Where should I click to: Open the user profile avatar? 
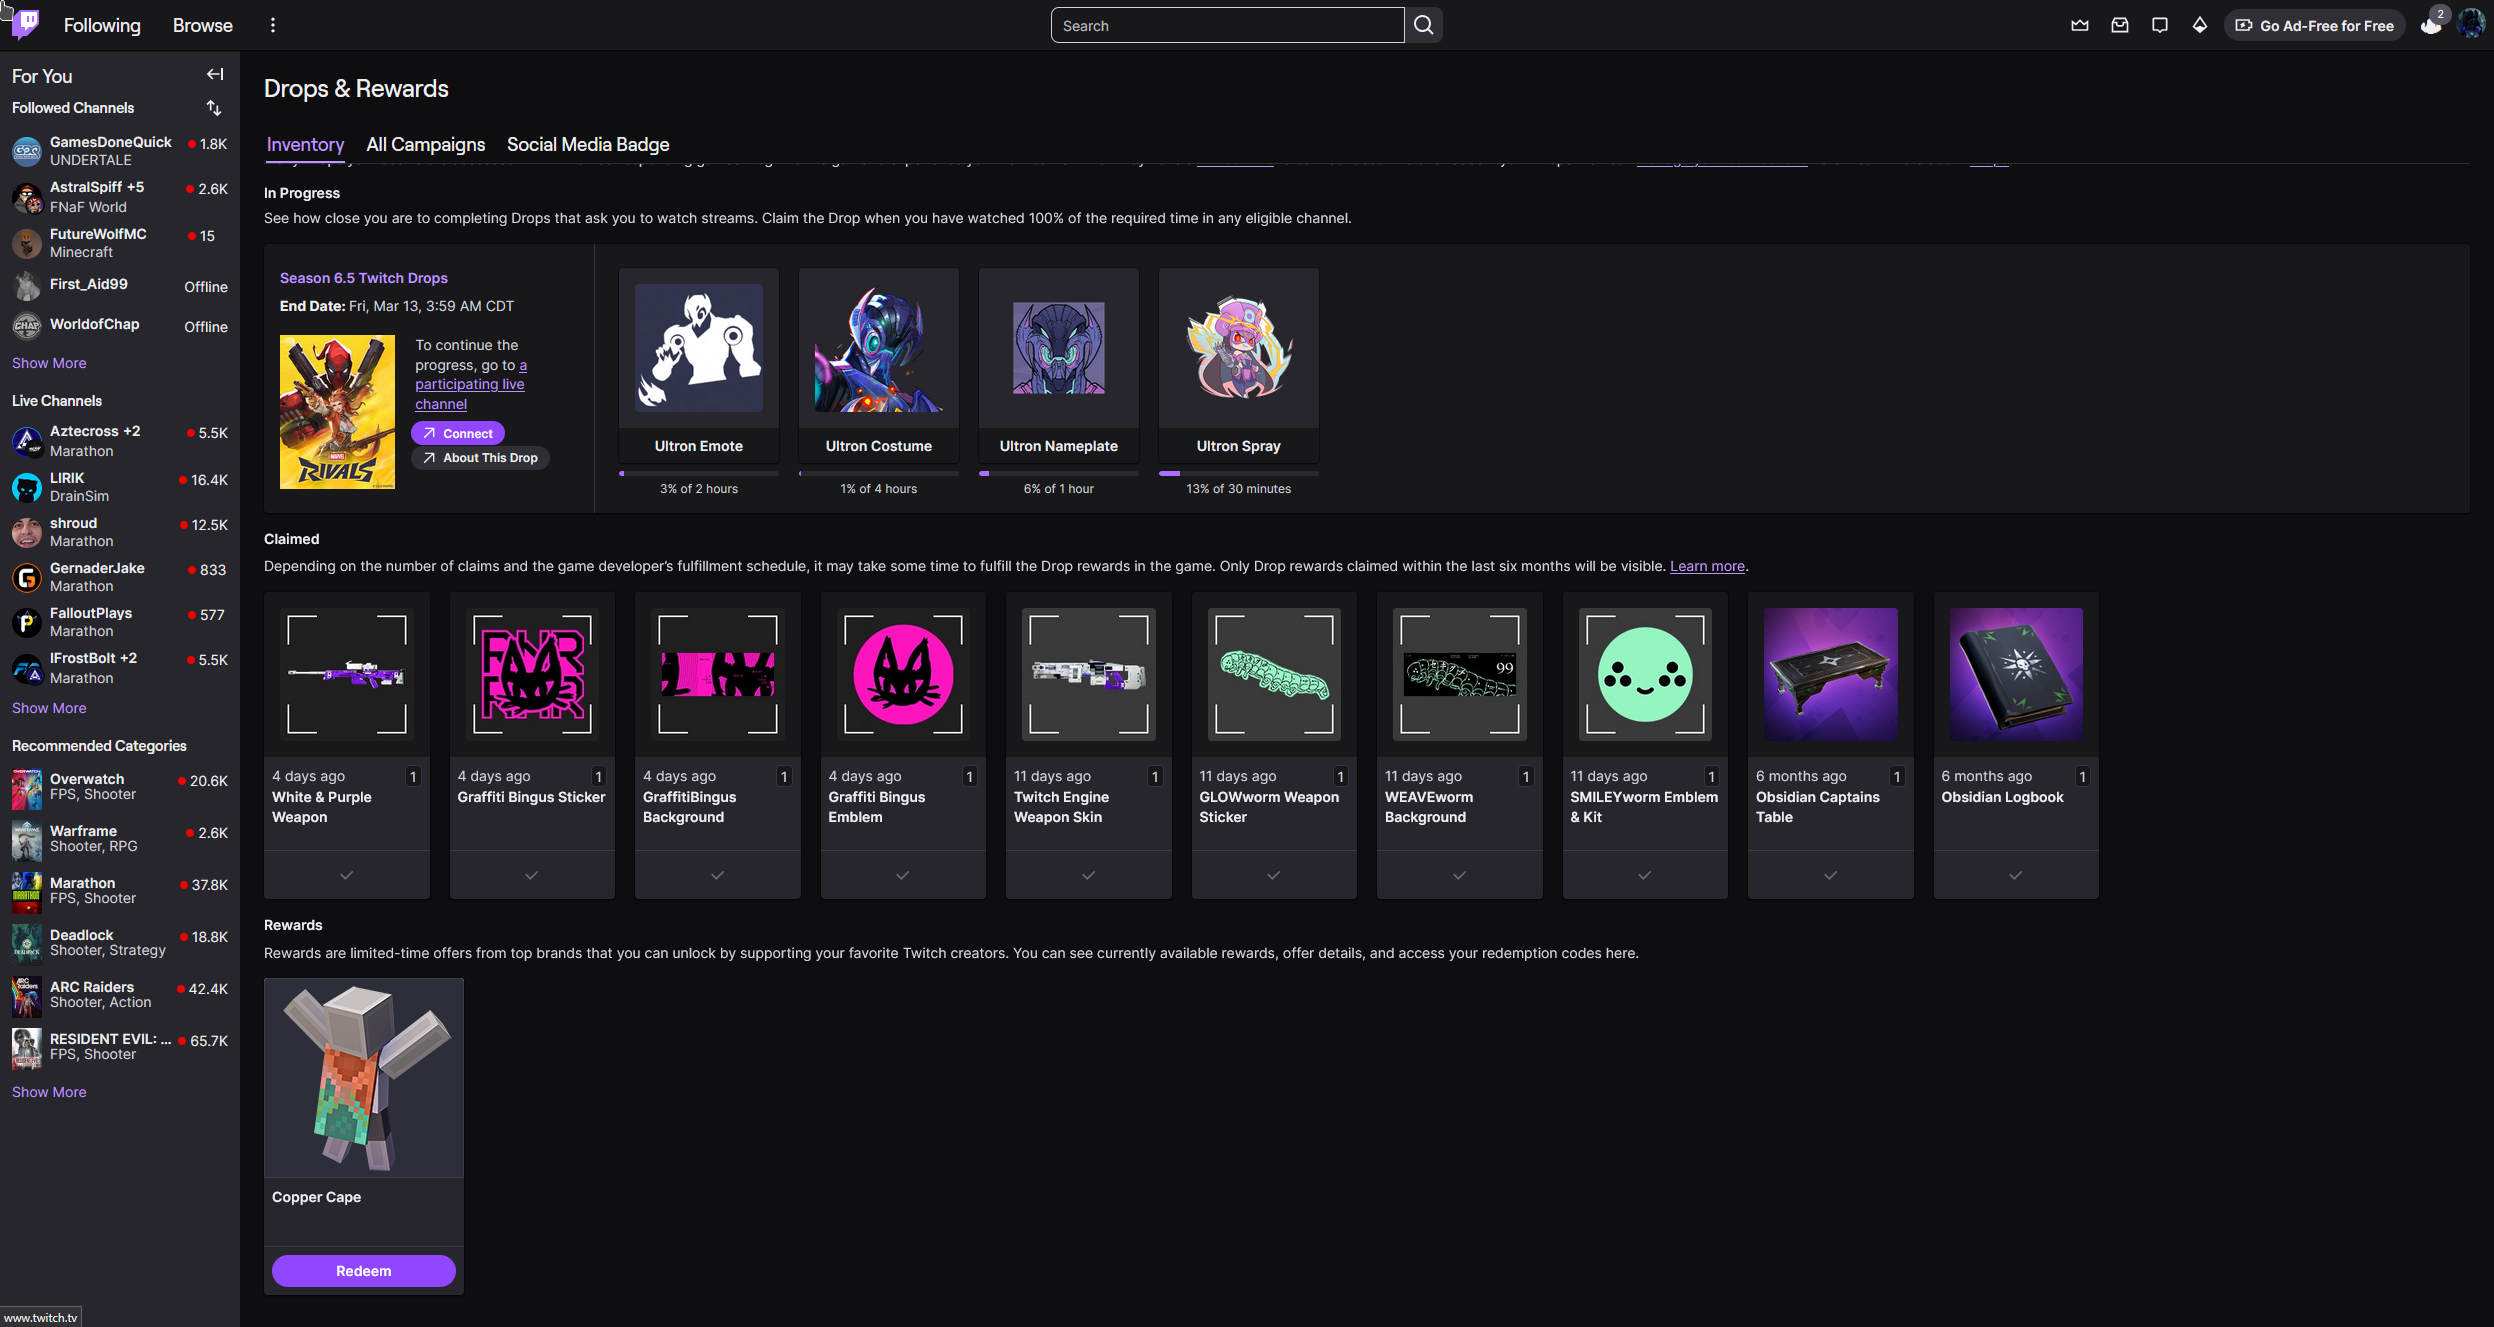pyautogui.click(x=2470, y=24)
